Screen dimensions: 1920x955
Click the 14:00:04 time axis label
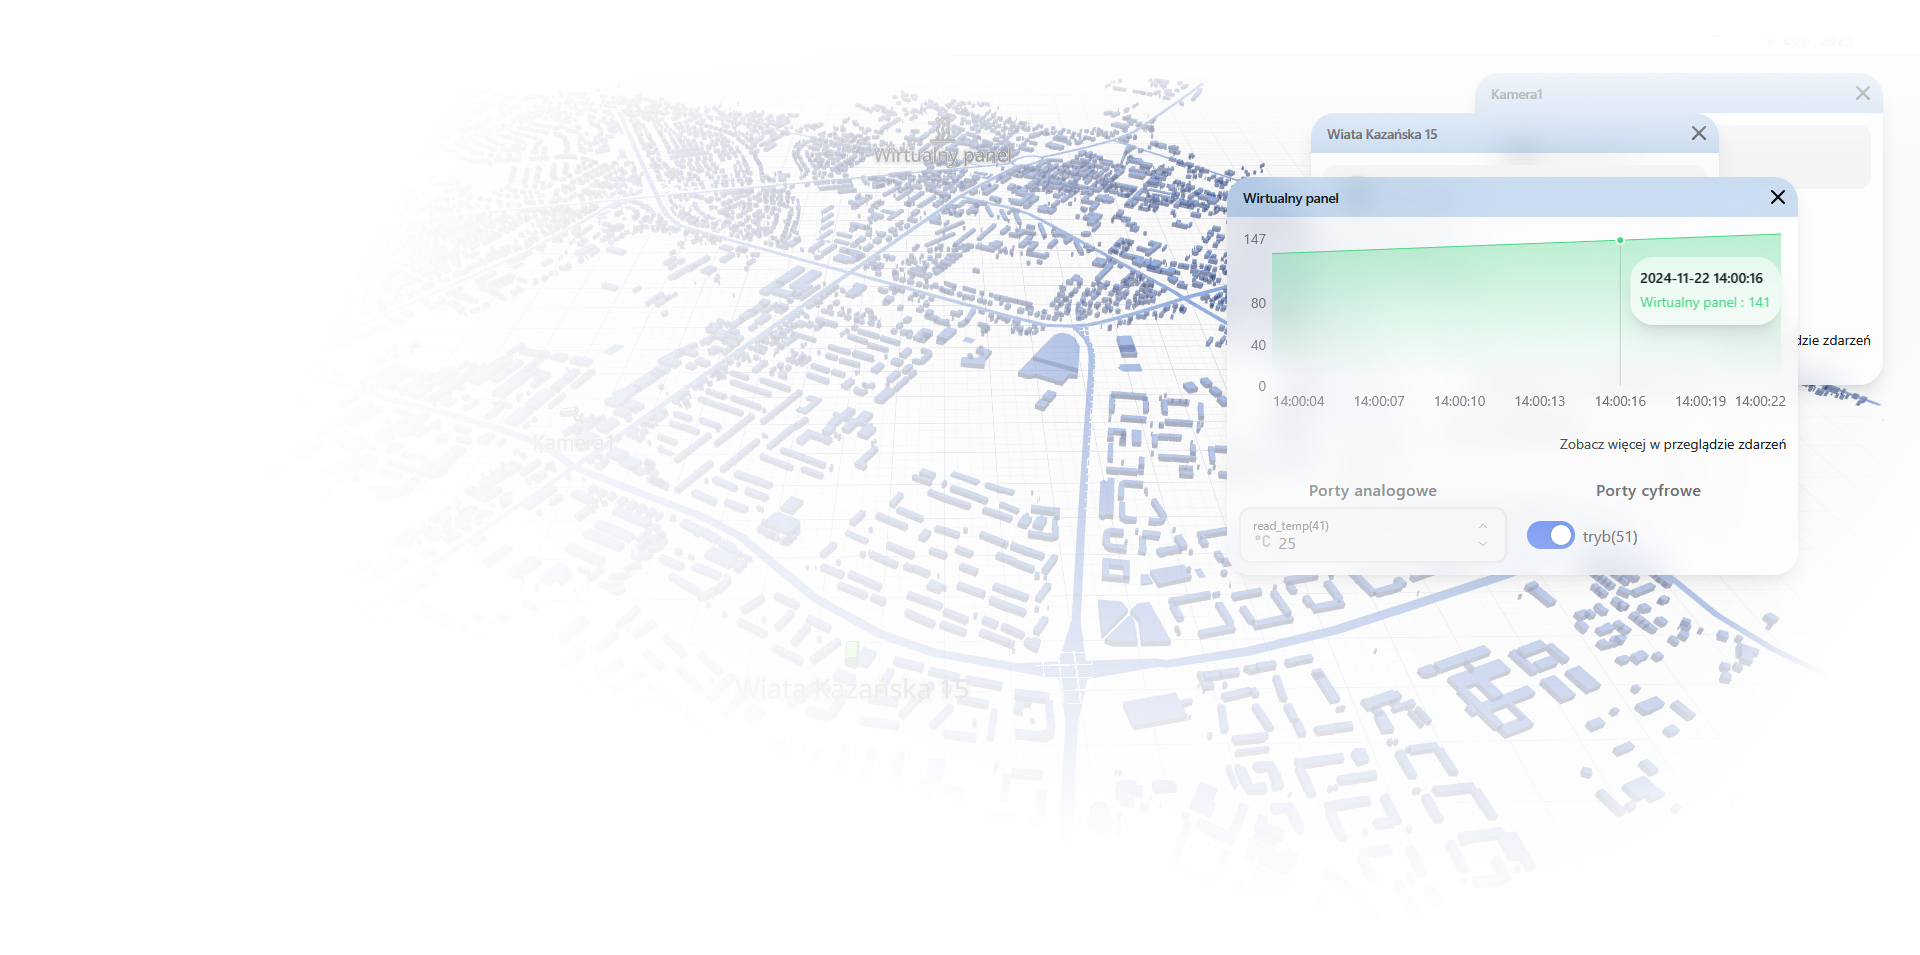pos(1298,401)
